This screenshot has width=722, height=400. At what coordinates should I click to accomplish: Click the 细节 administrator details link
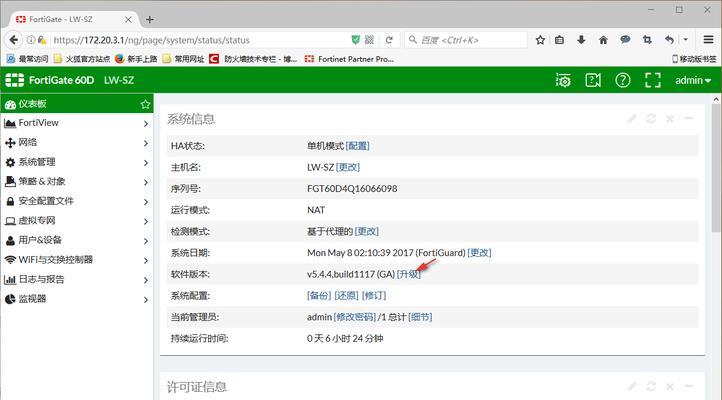coord(420,317)
